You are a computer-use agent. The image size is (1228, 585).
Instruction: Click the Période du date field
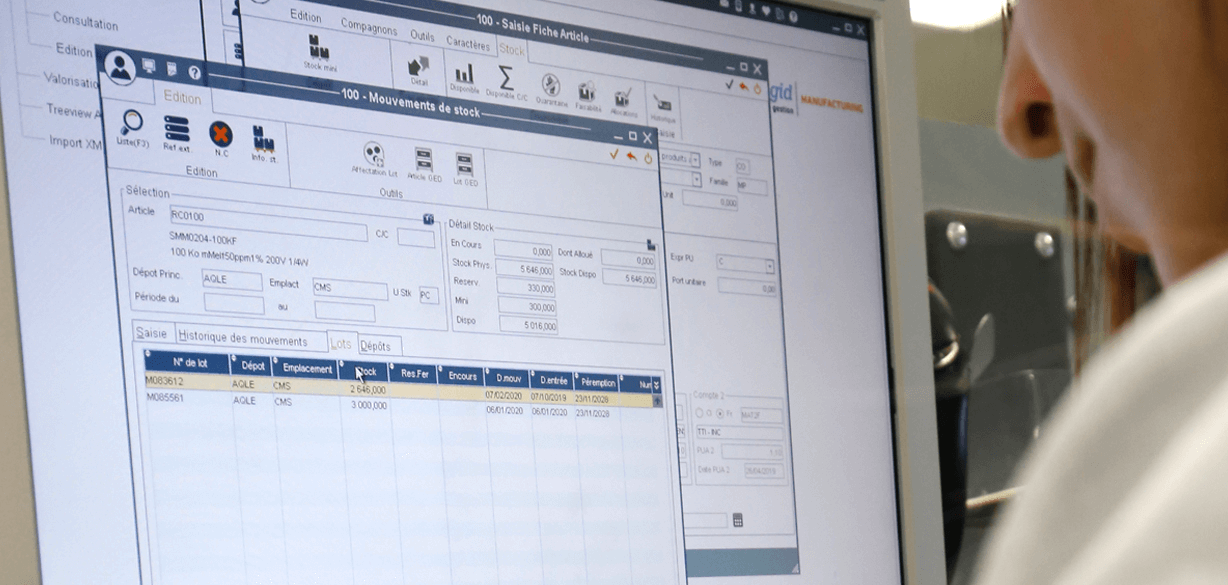coord(234,303)
